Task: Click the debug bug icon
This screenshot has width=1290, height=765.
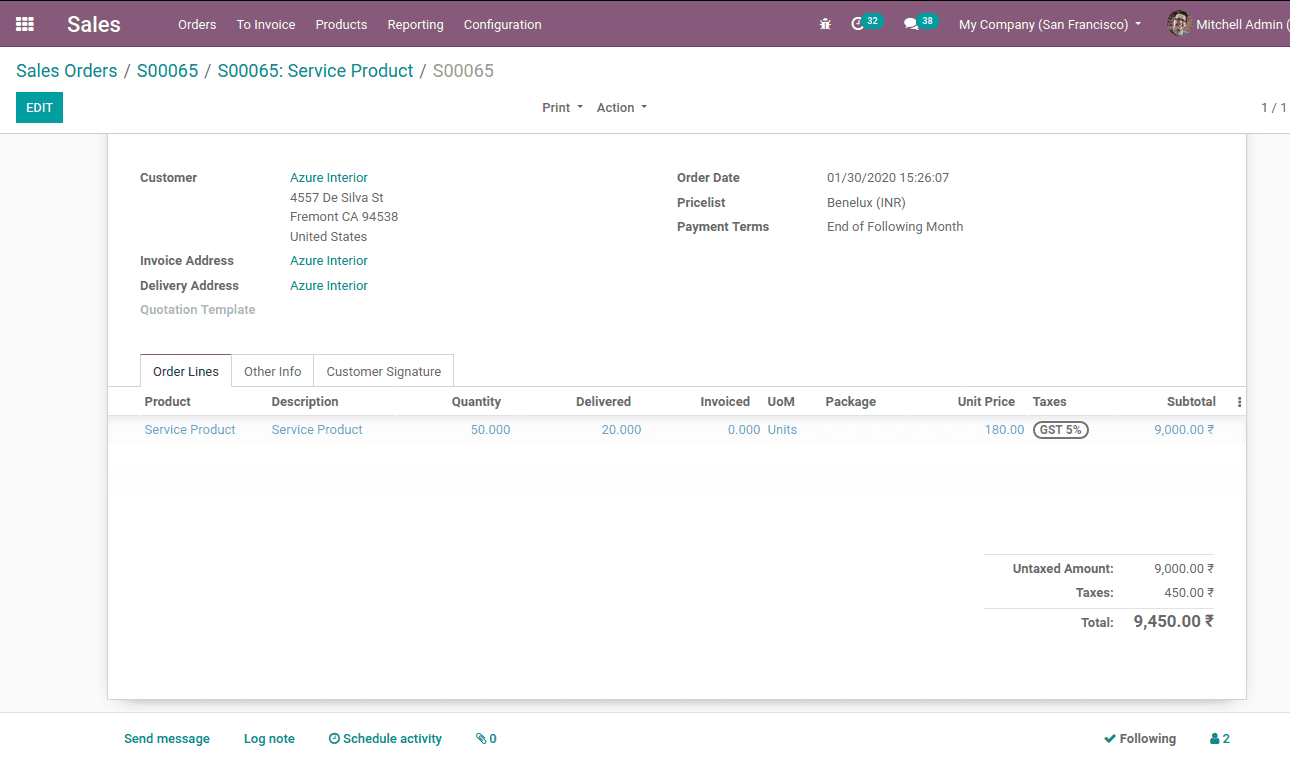Action: (825, 24)
